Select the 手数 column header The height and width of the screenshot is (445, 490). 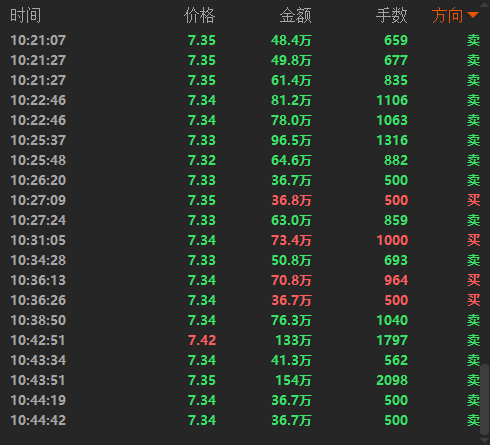[x=392, y=16]
